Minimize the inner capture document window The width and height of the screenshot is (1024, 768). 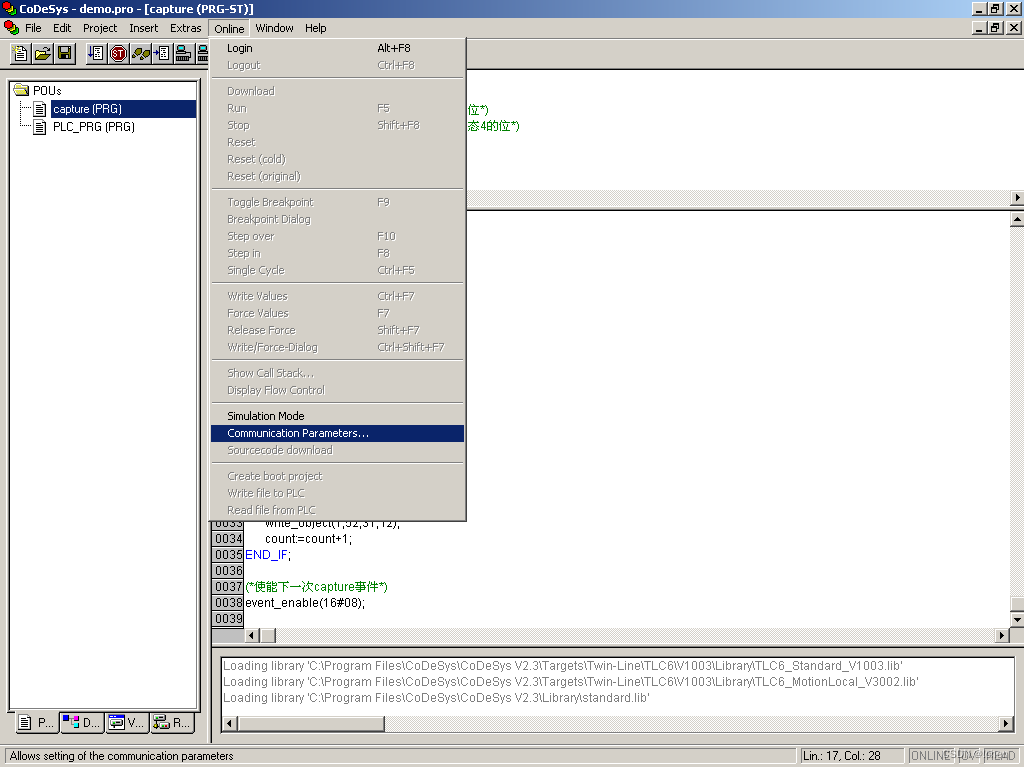[979, 27]
